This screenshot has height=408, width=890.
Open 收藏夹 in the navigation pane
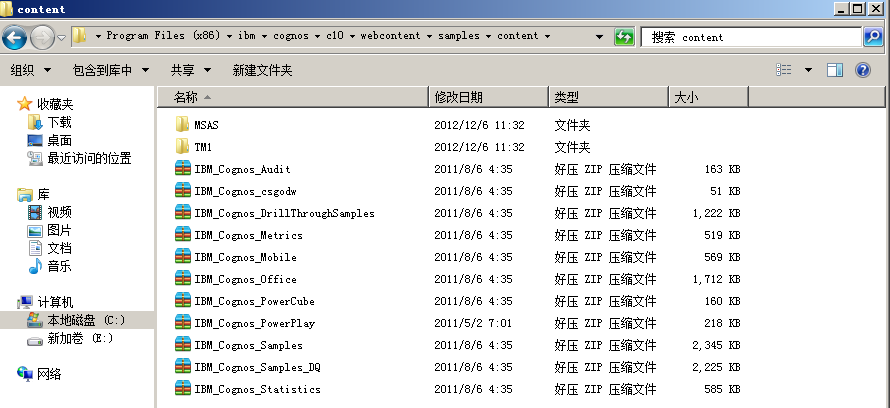(55, 104)
